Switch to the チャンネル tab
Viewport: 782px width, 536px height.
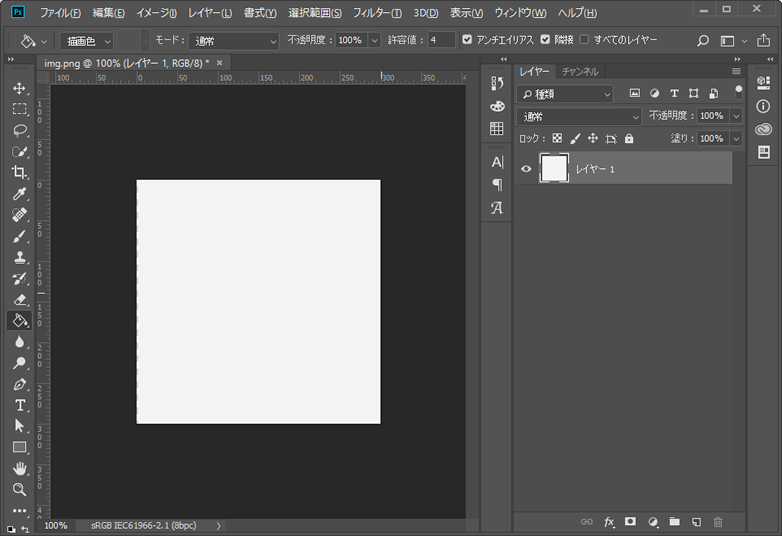point(580,72)
